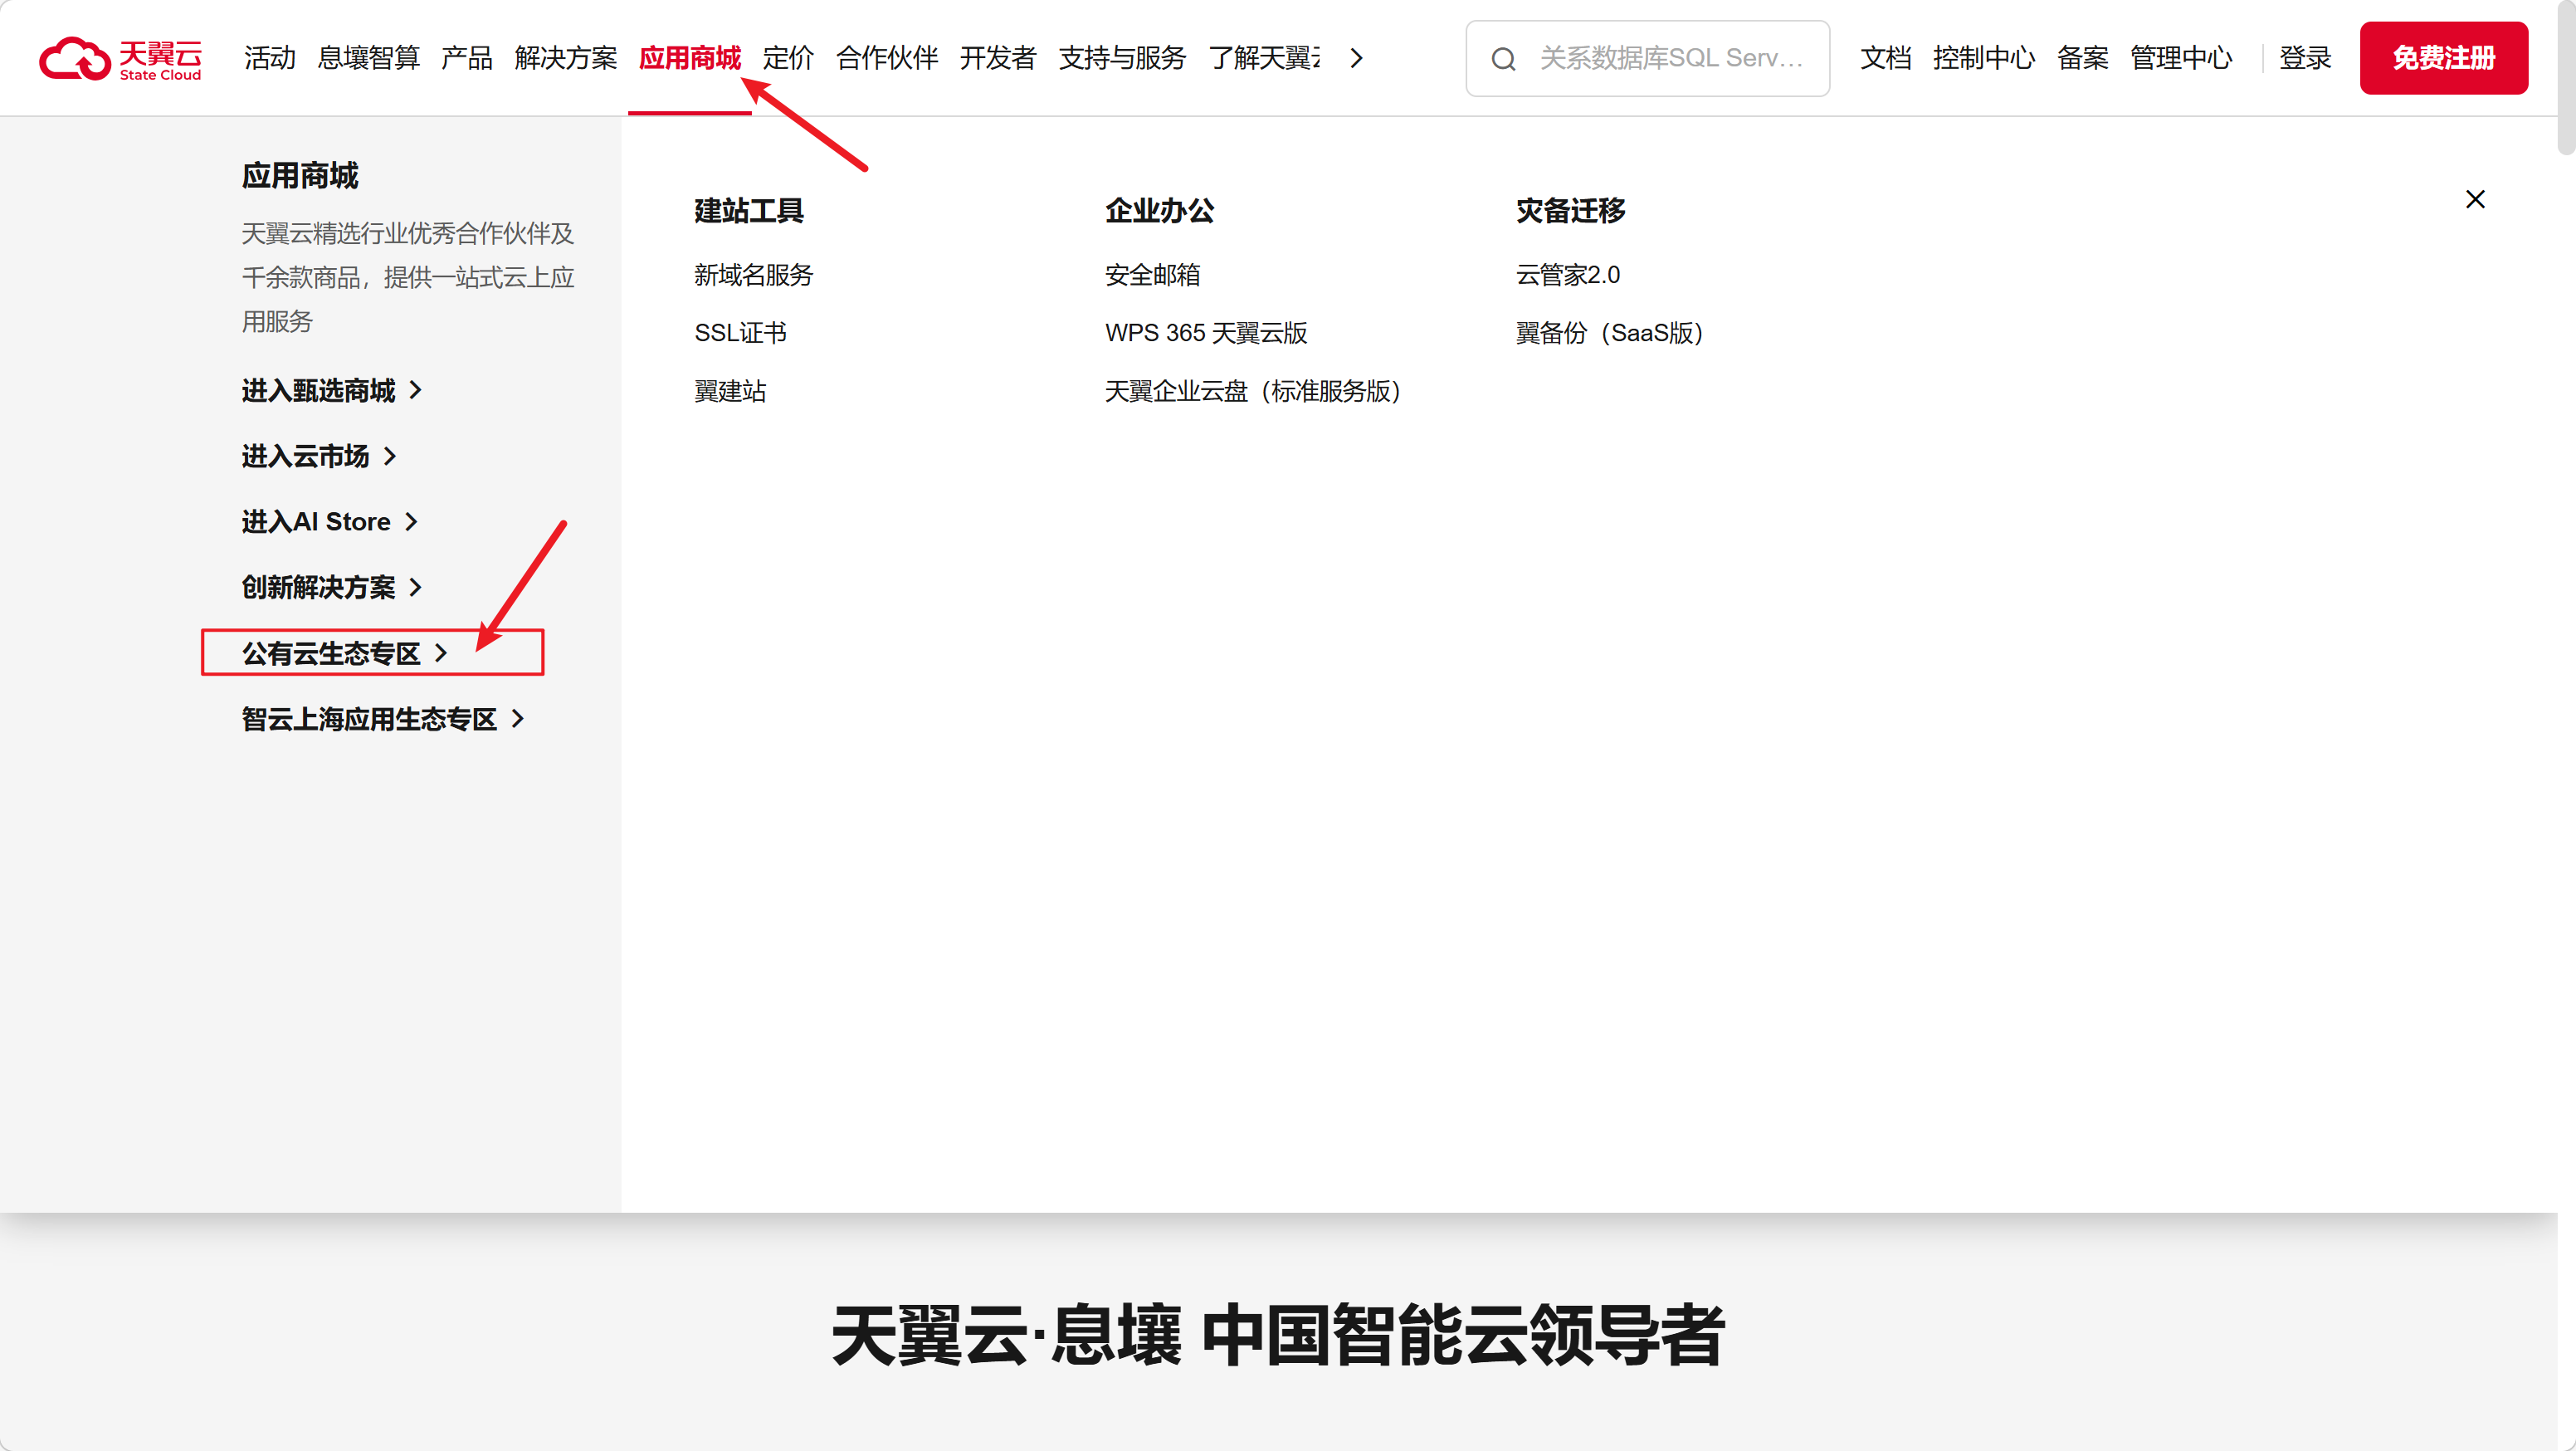Focus the 关系数据库SQL Server search field
Viewport: 2576px width, 1451px height.
1670,58
